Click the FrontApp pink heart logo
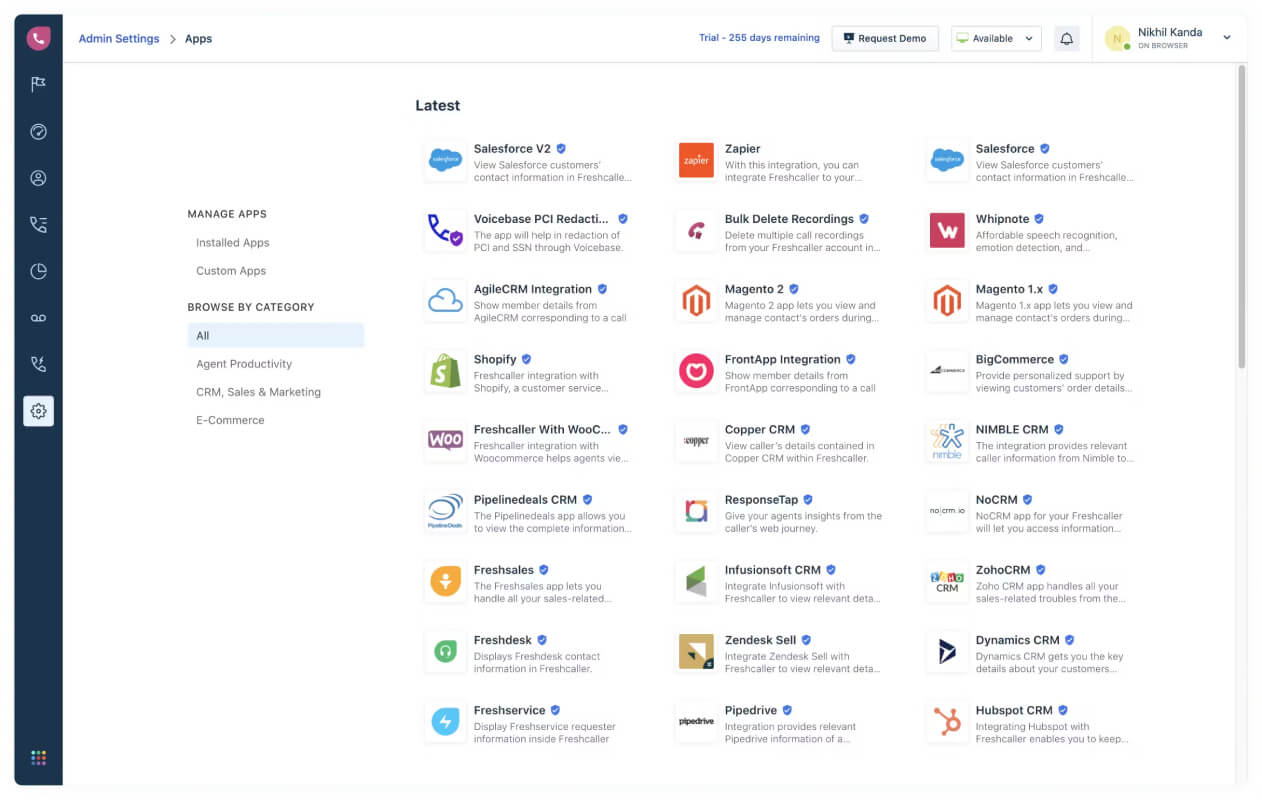Viewport: 1262px width, 800px height. point(695,371)
